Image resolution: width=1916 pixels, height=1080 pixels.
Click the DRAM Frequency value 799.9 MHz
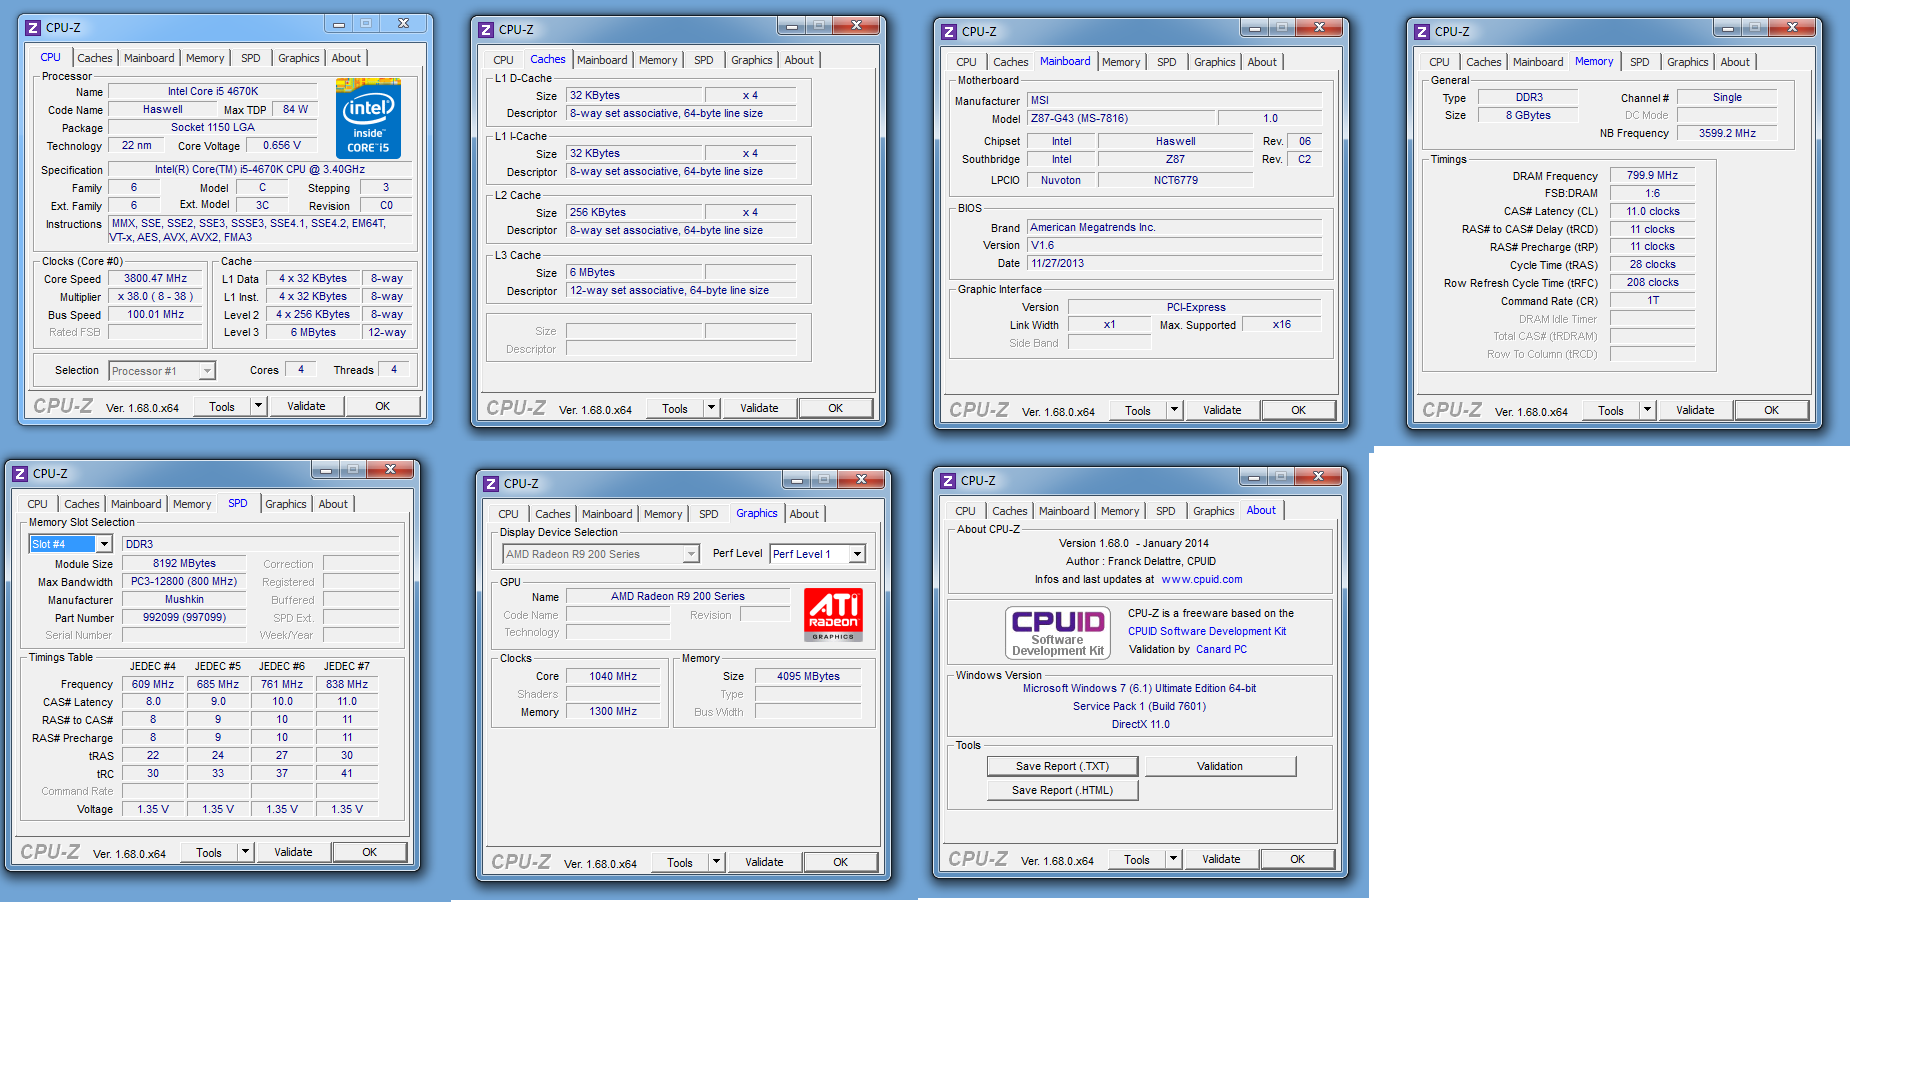coord(1652,176)
